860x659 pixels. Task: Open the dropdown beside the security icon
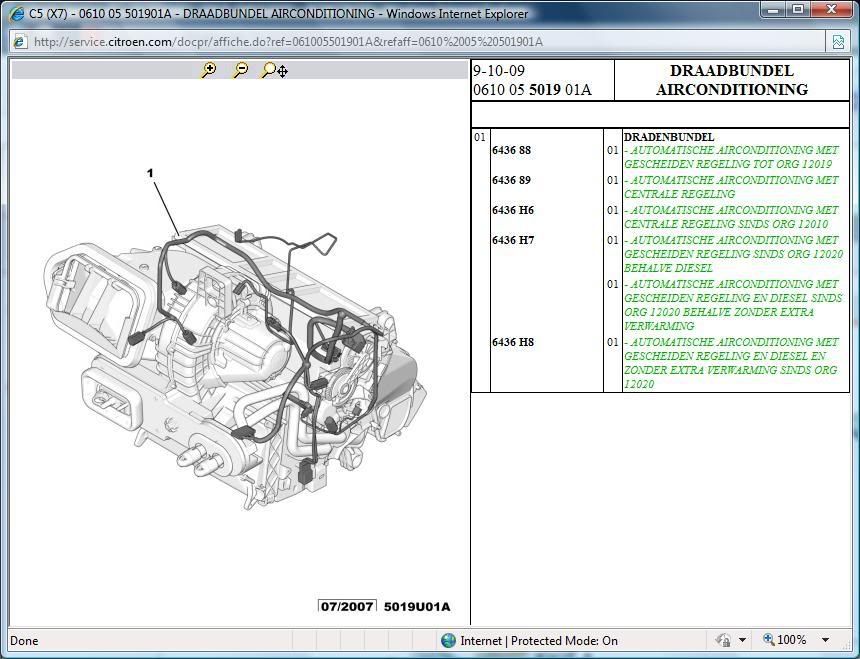pos(742,640)
